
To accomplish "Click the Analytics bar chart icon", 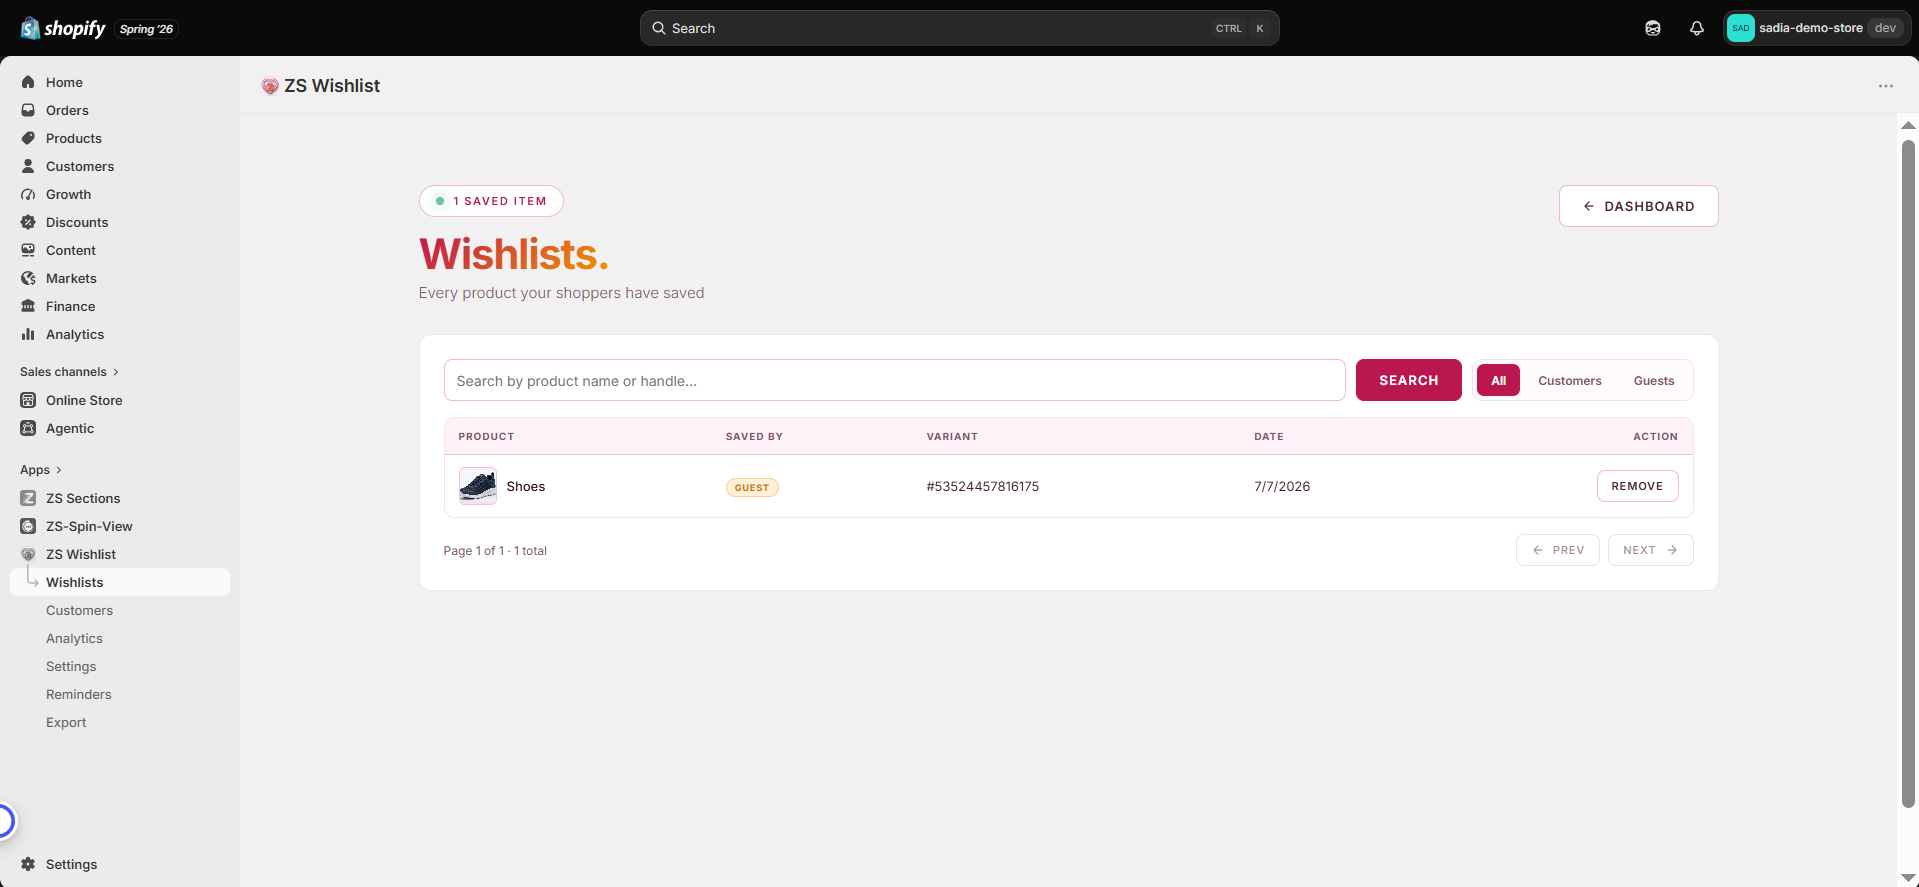I will pos(28,334).
